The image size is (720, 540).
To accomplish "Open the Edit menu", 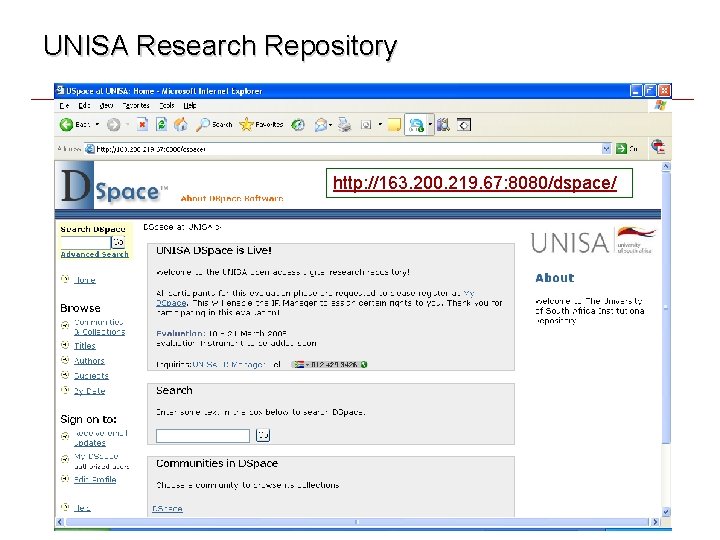I will point(84,106).
